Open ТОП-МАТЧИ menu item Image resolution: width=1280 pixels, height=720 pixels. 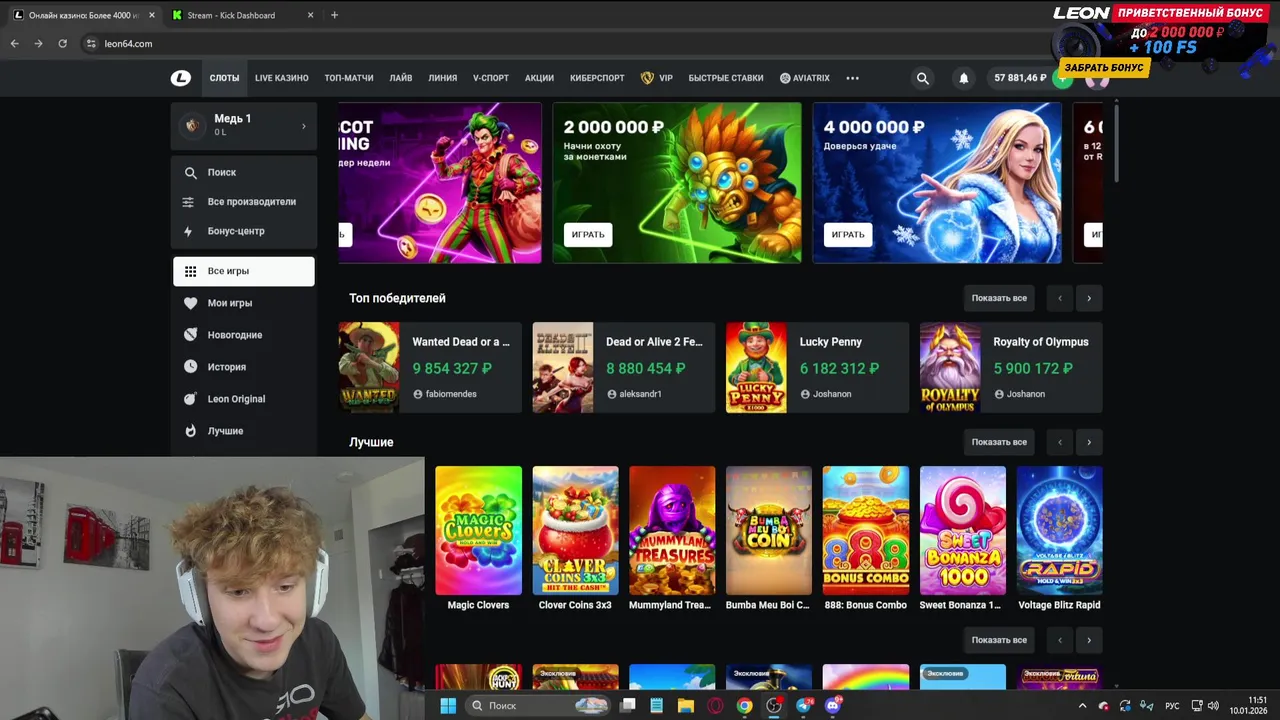(x=349, y=78)
